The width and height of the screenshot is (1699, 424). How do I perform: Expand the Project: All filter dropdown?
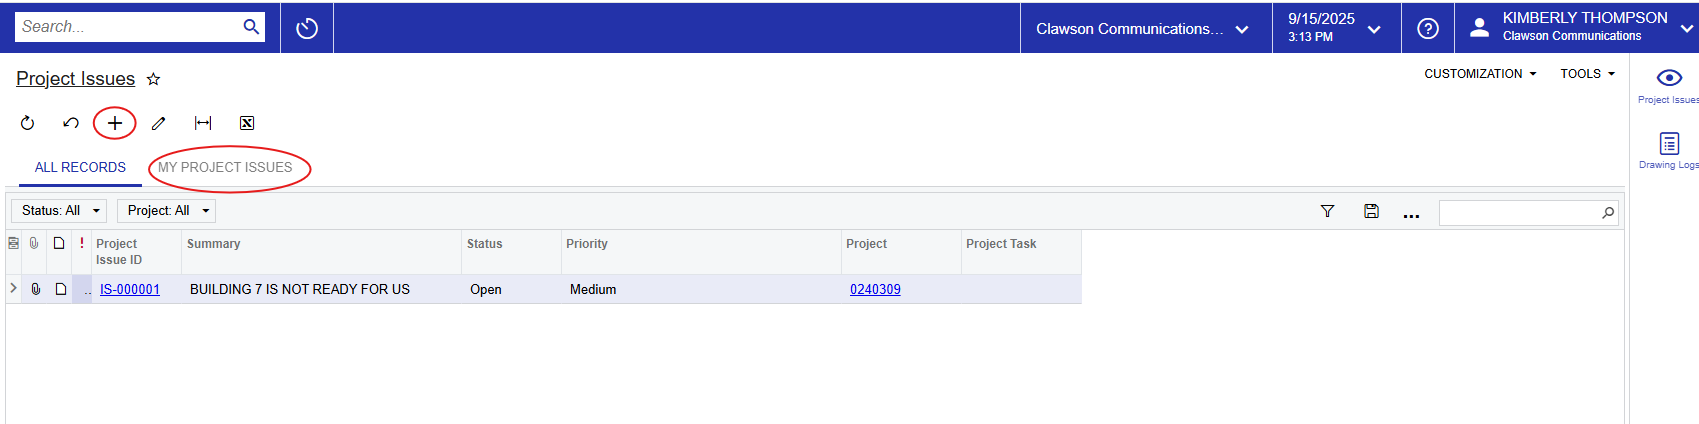166,211
